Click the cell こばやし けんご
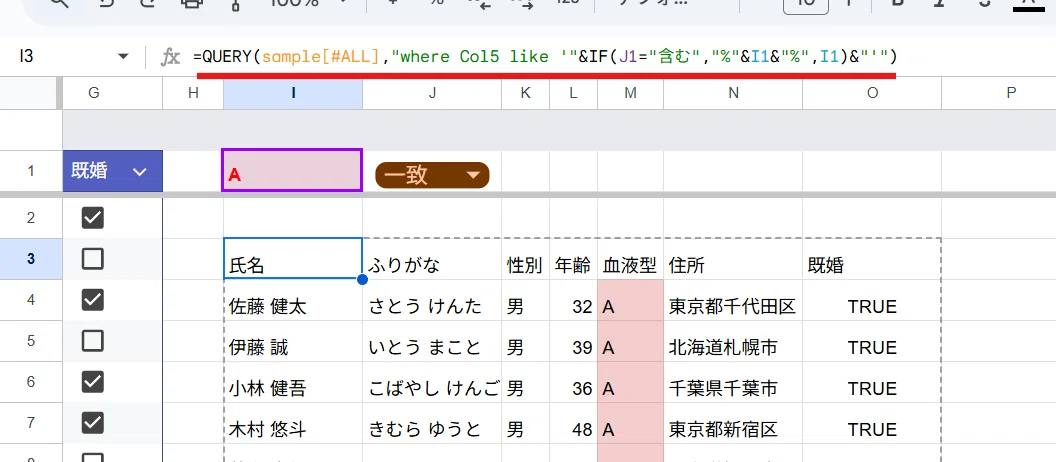This screenshot has width=1056, height=462. (432, 382)
